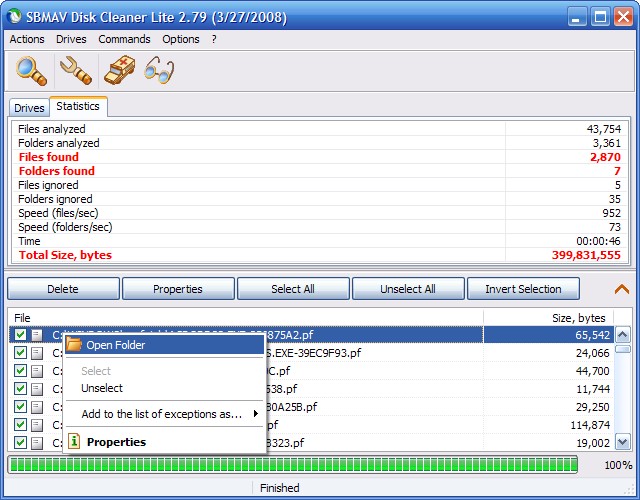Click the Select All button
640x500 pixels.
point(293,289)
